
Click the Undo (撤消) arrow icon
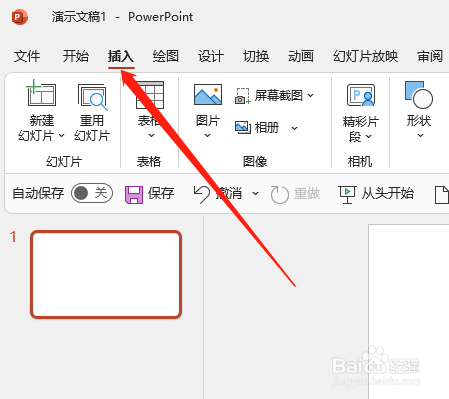pyautogui.click(x=202, y=194)
